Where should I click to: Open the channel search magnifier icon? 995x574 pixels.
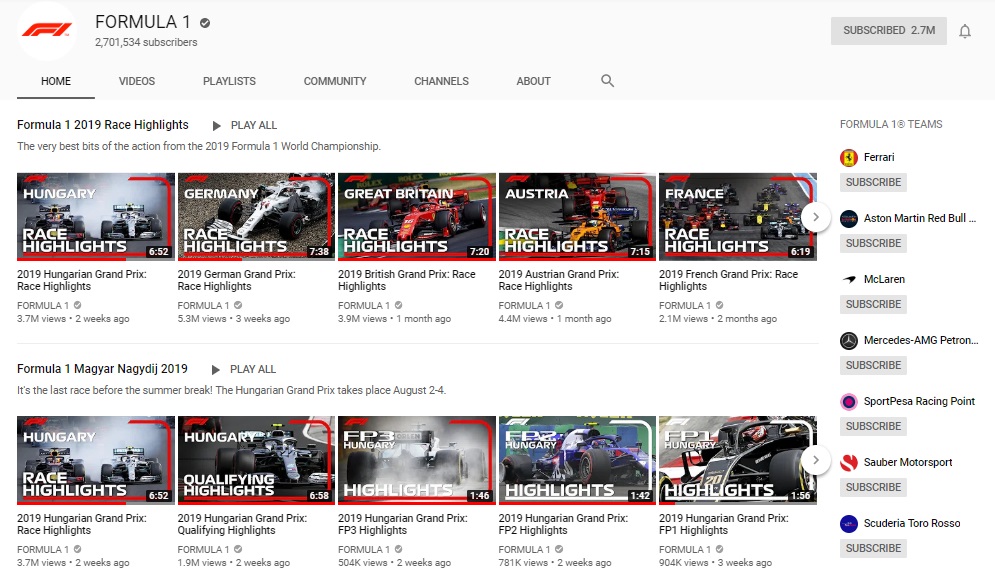tap(607, 81)
